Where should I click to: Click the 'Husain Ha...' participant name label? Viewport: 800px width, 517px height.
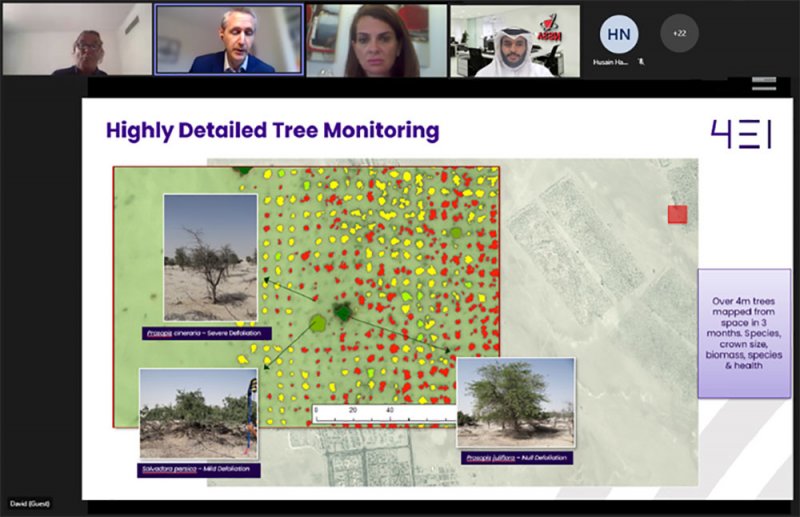pyautogui.click(x=610, y=62)
